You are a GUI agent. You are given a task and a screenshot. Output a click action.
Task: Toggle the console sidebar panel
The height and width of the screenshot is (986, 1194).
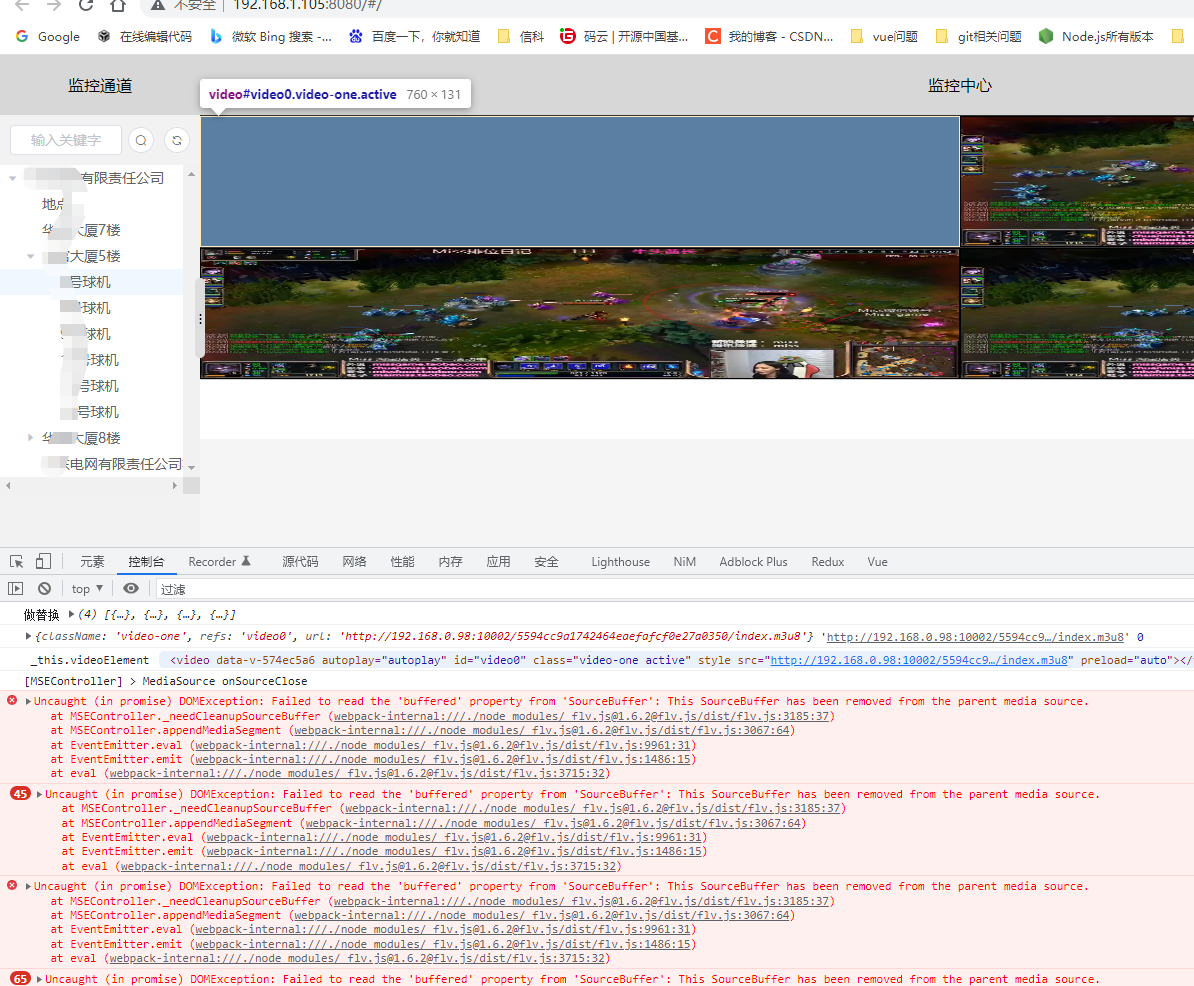(14, 588)
